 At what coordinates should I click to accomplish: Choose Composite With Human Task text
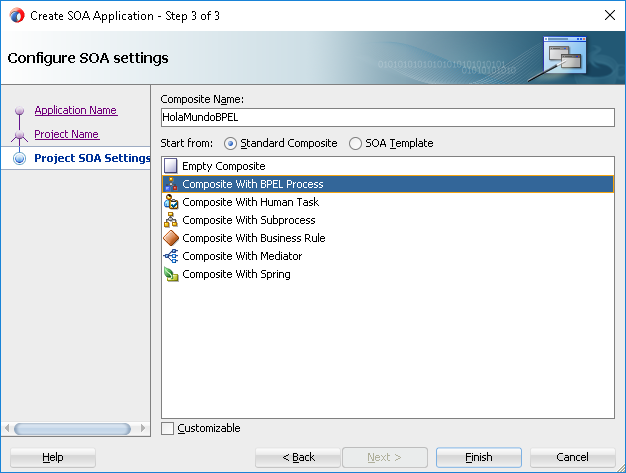[251, 202]
